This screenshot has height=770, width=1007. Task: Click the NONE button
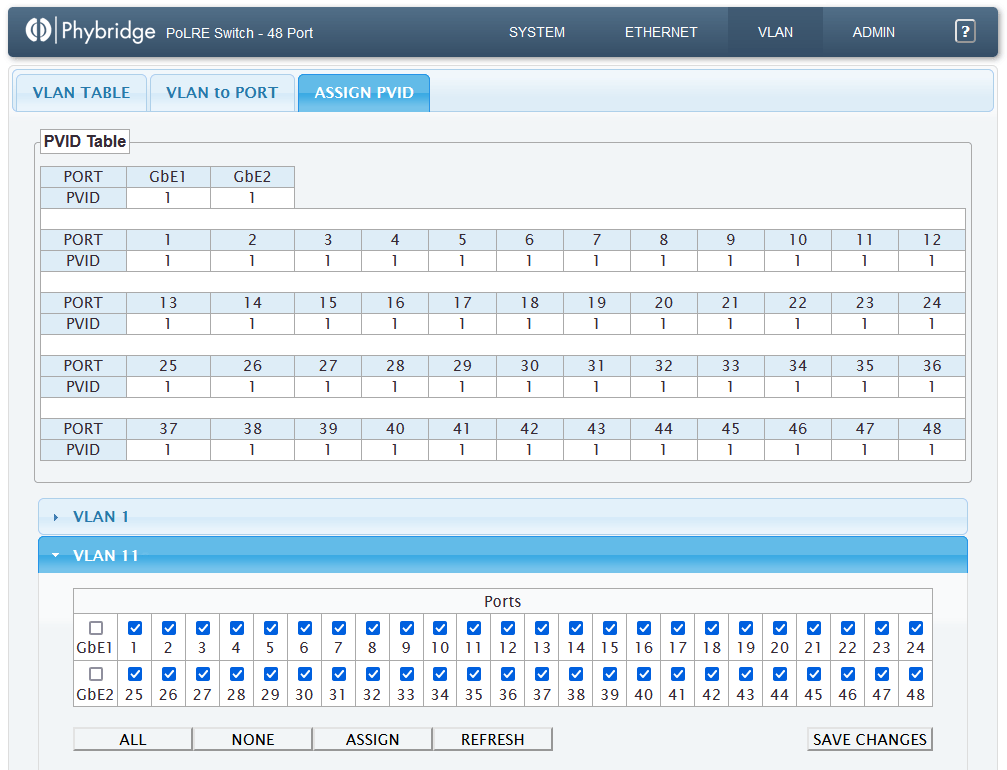(253, 739)
